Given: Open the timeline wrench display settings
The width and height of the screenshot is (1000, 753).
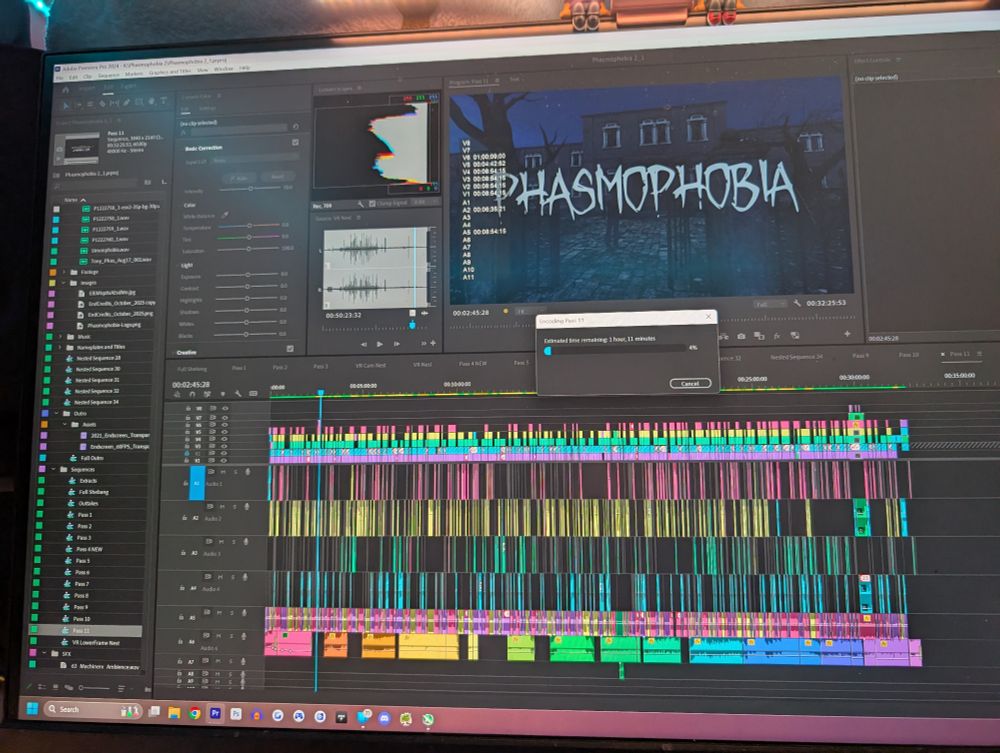Looking at the screenshot, I should click(238, 394).
